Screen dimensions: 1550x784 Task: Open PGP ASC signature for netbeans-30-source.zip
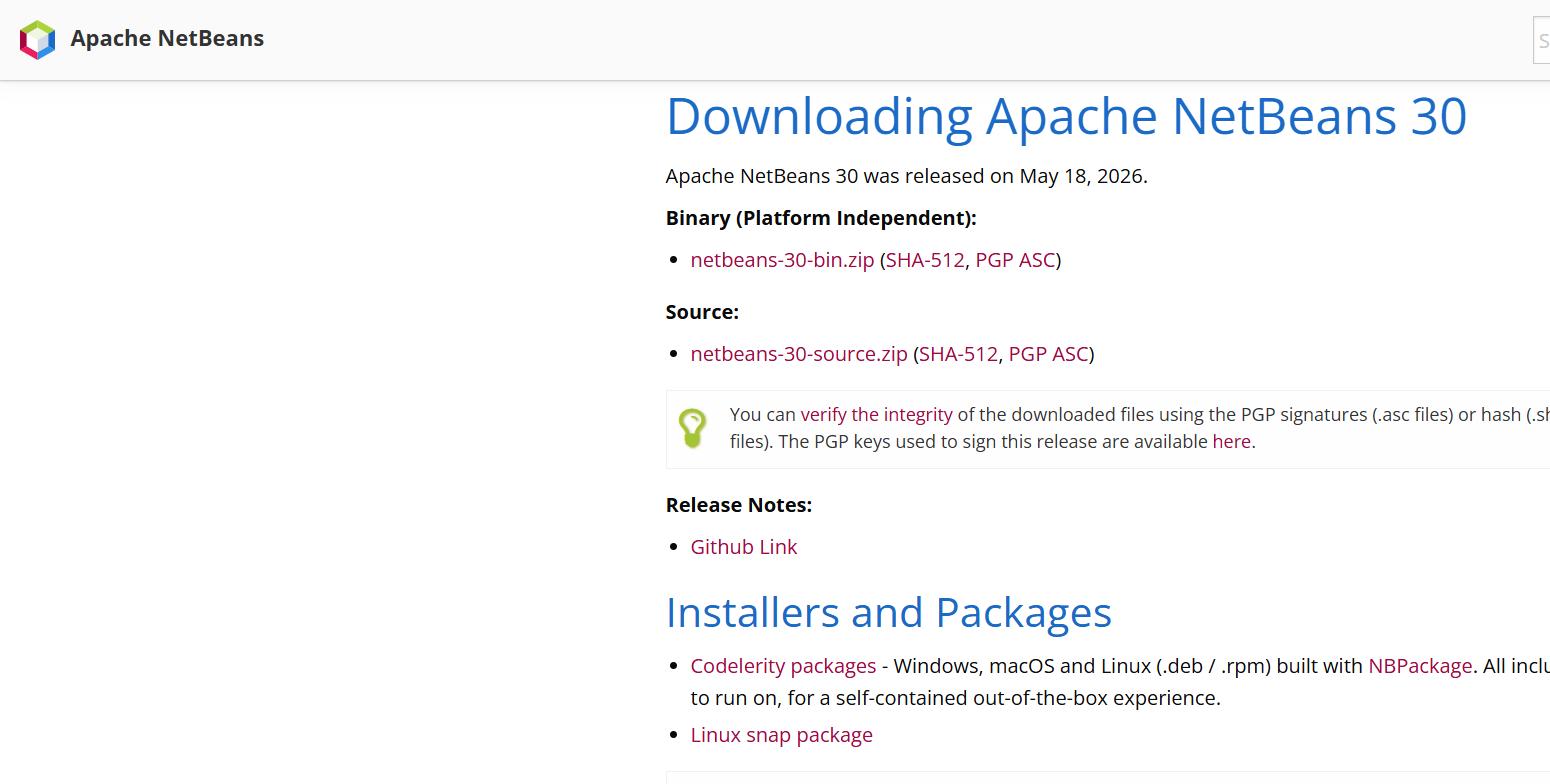point(1048,354)
